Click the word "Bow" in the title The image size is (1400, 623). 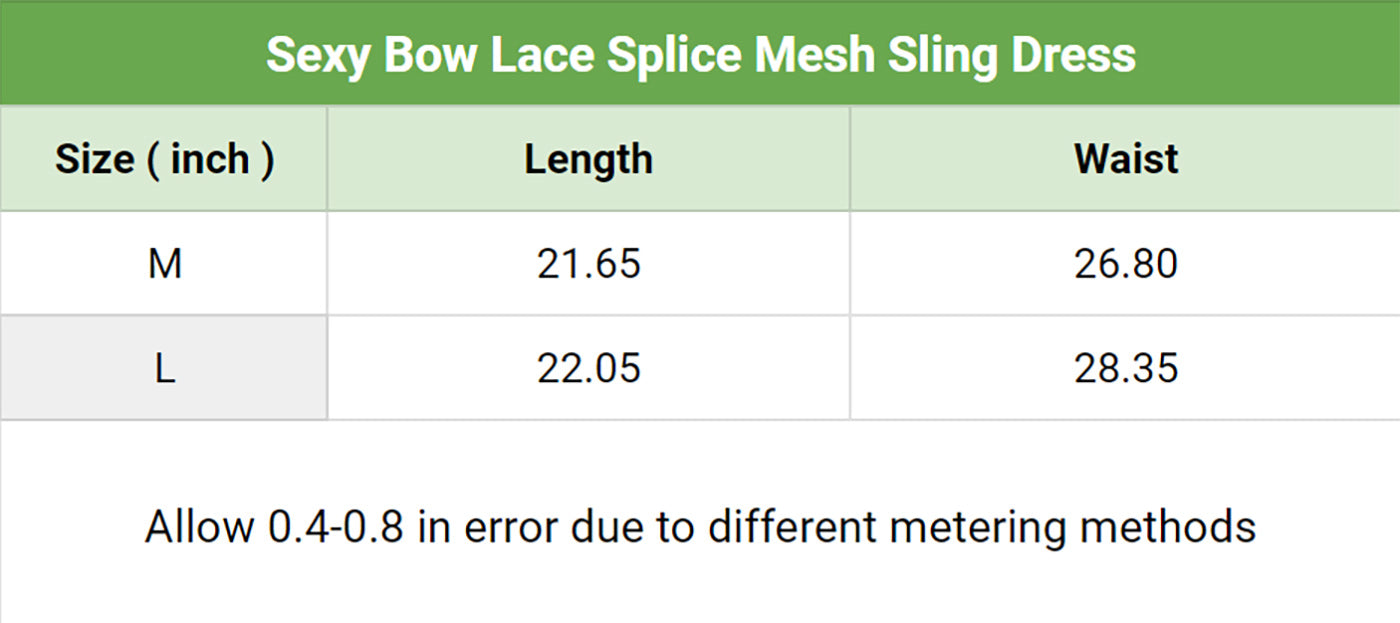(431, 54)
